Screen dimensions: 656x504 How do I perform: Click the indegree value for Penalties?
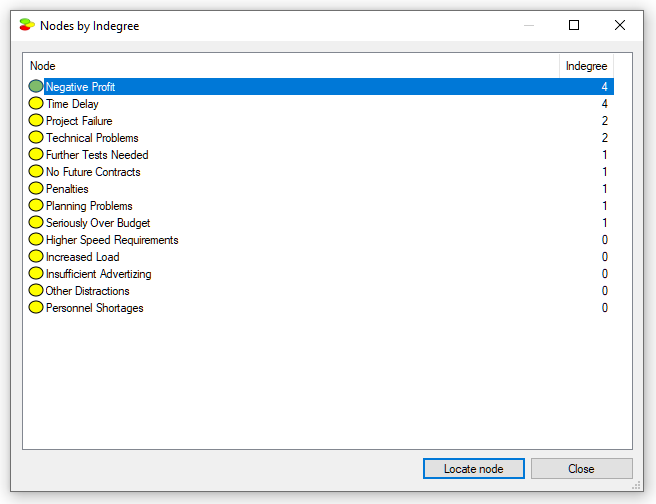(x=605, y=189)
